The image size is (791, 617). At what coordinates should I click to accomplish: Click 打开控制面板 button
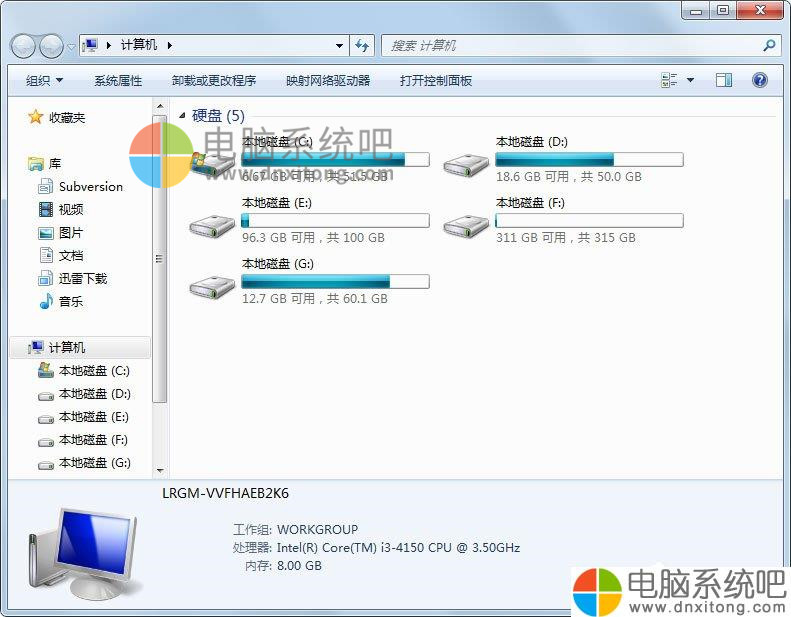436,81
